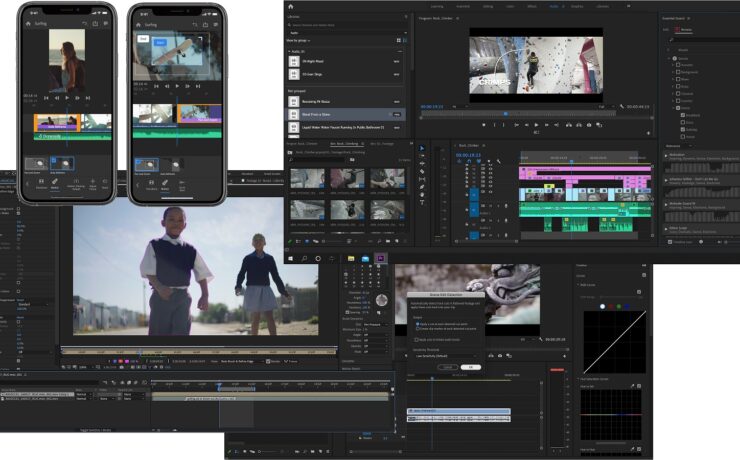Select top-left clip thumbnail in Project panel
The image size is (740, 460).
click(x=307, y=179)
